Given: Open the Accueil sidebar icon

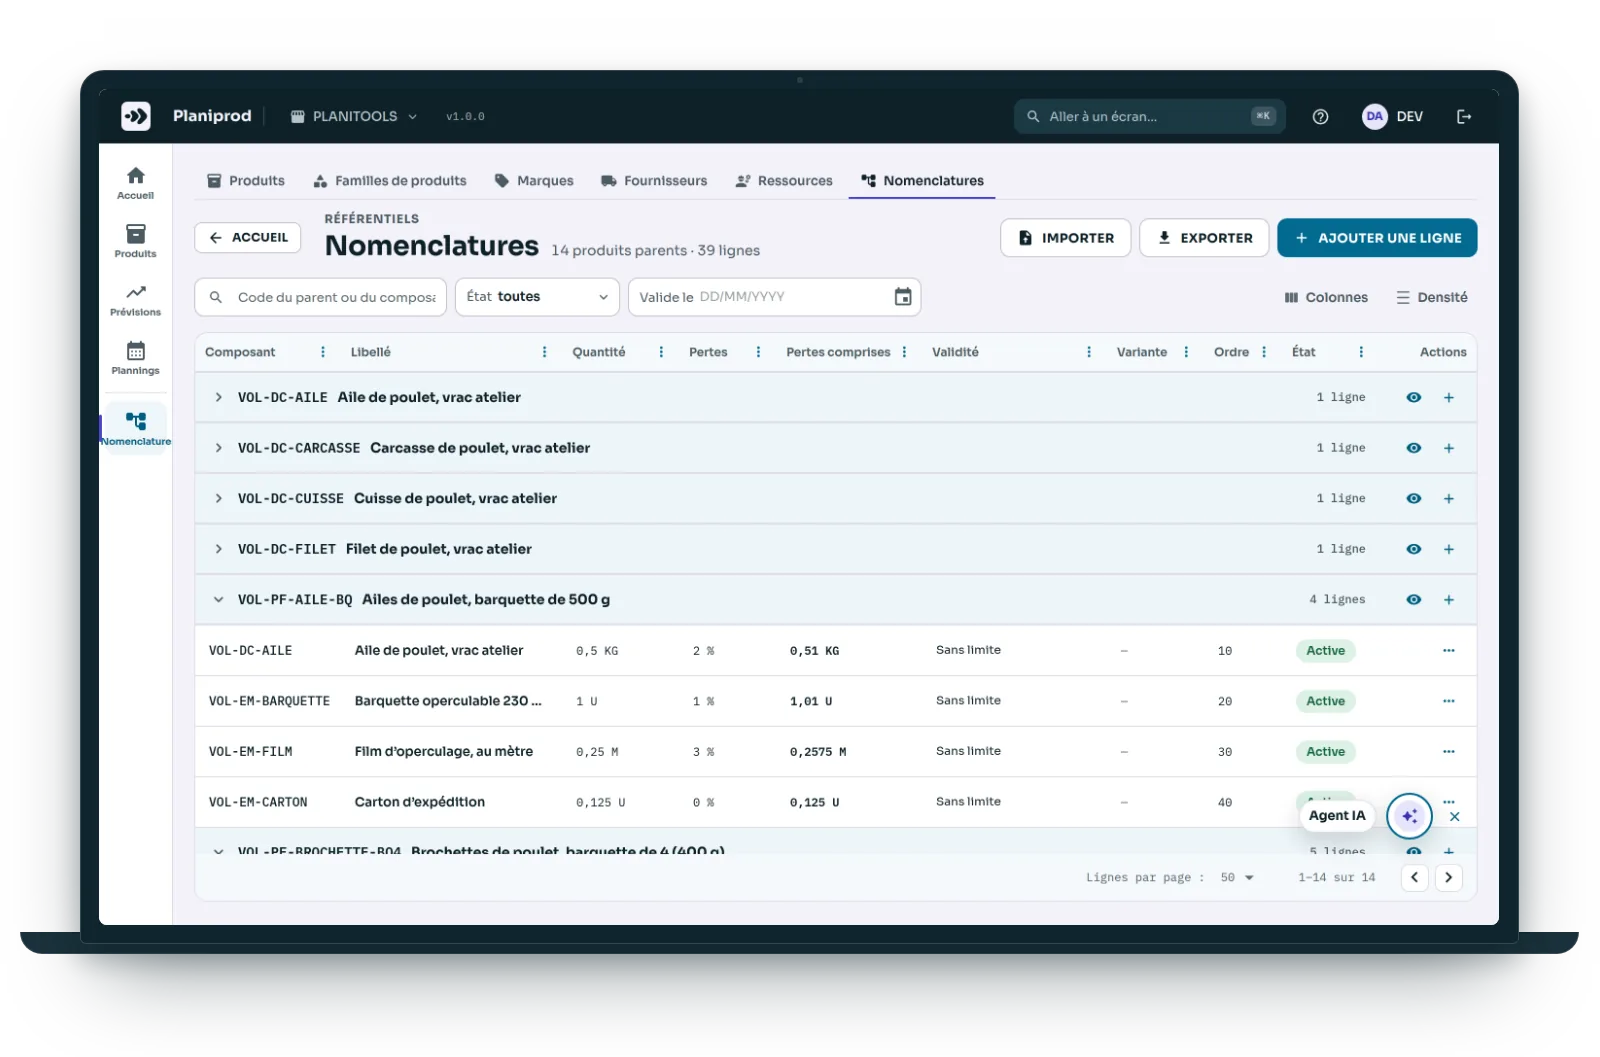Looking at the screenshot, I should click(135, 183).
